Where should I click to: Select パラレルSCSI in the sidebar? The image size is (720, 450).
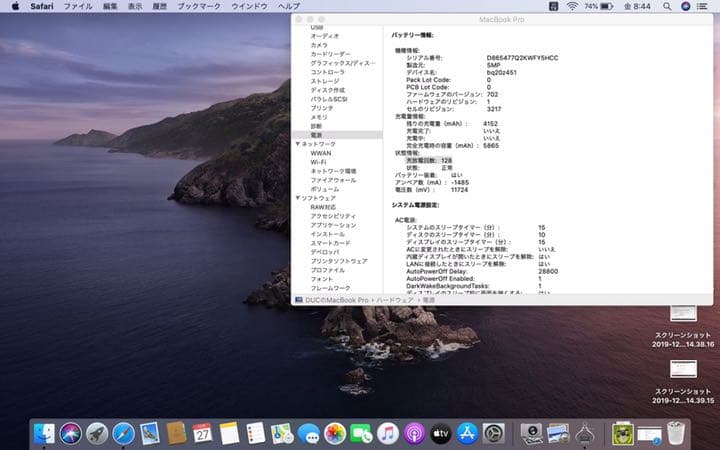click(x=329, y=99)
